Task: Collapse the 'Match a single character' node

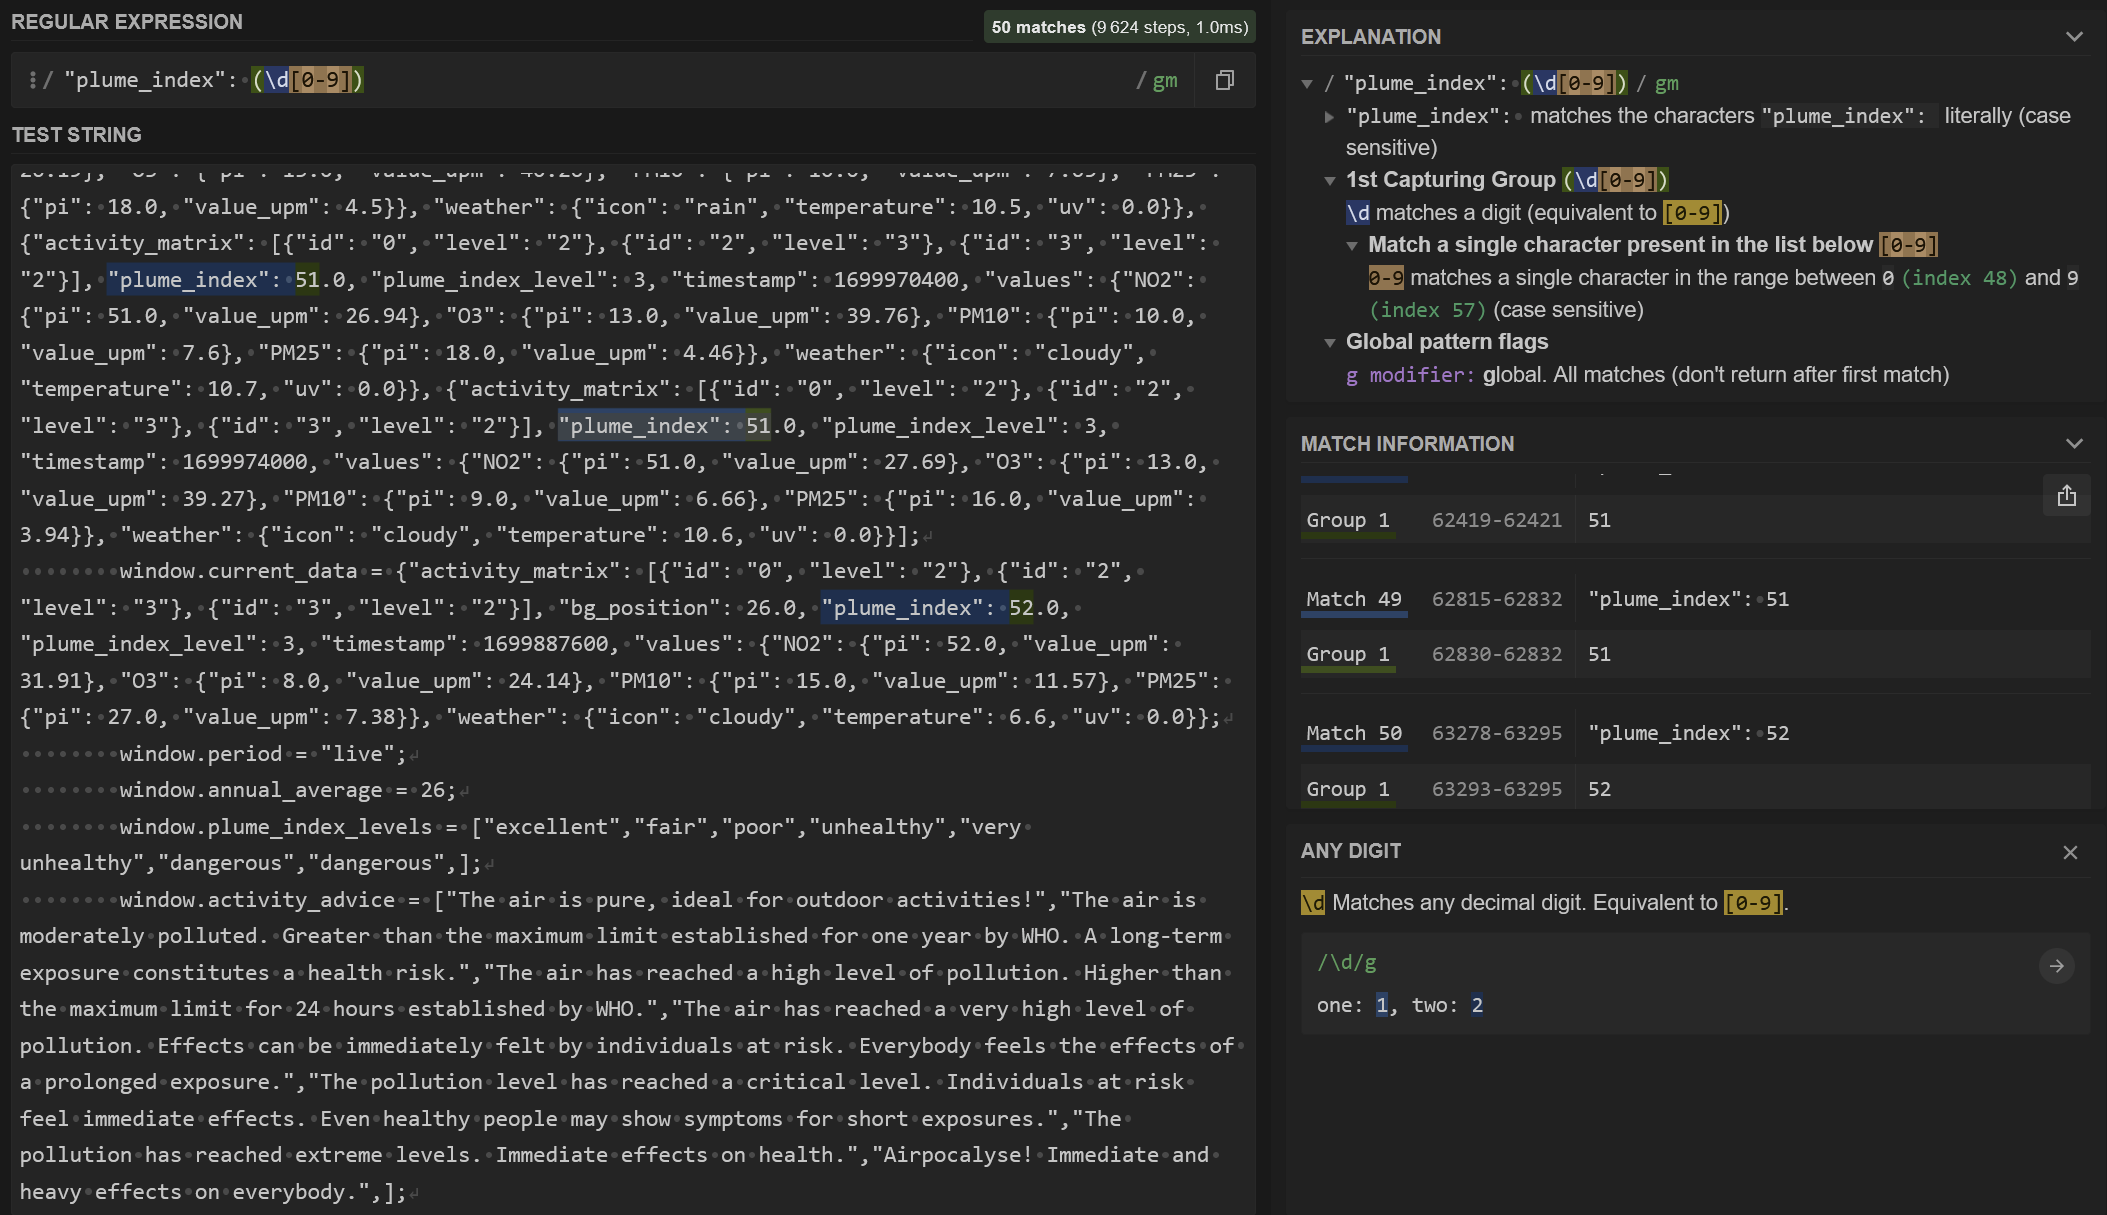Action: coord(1352,246)
